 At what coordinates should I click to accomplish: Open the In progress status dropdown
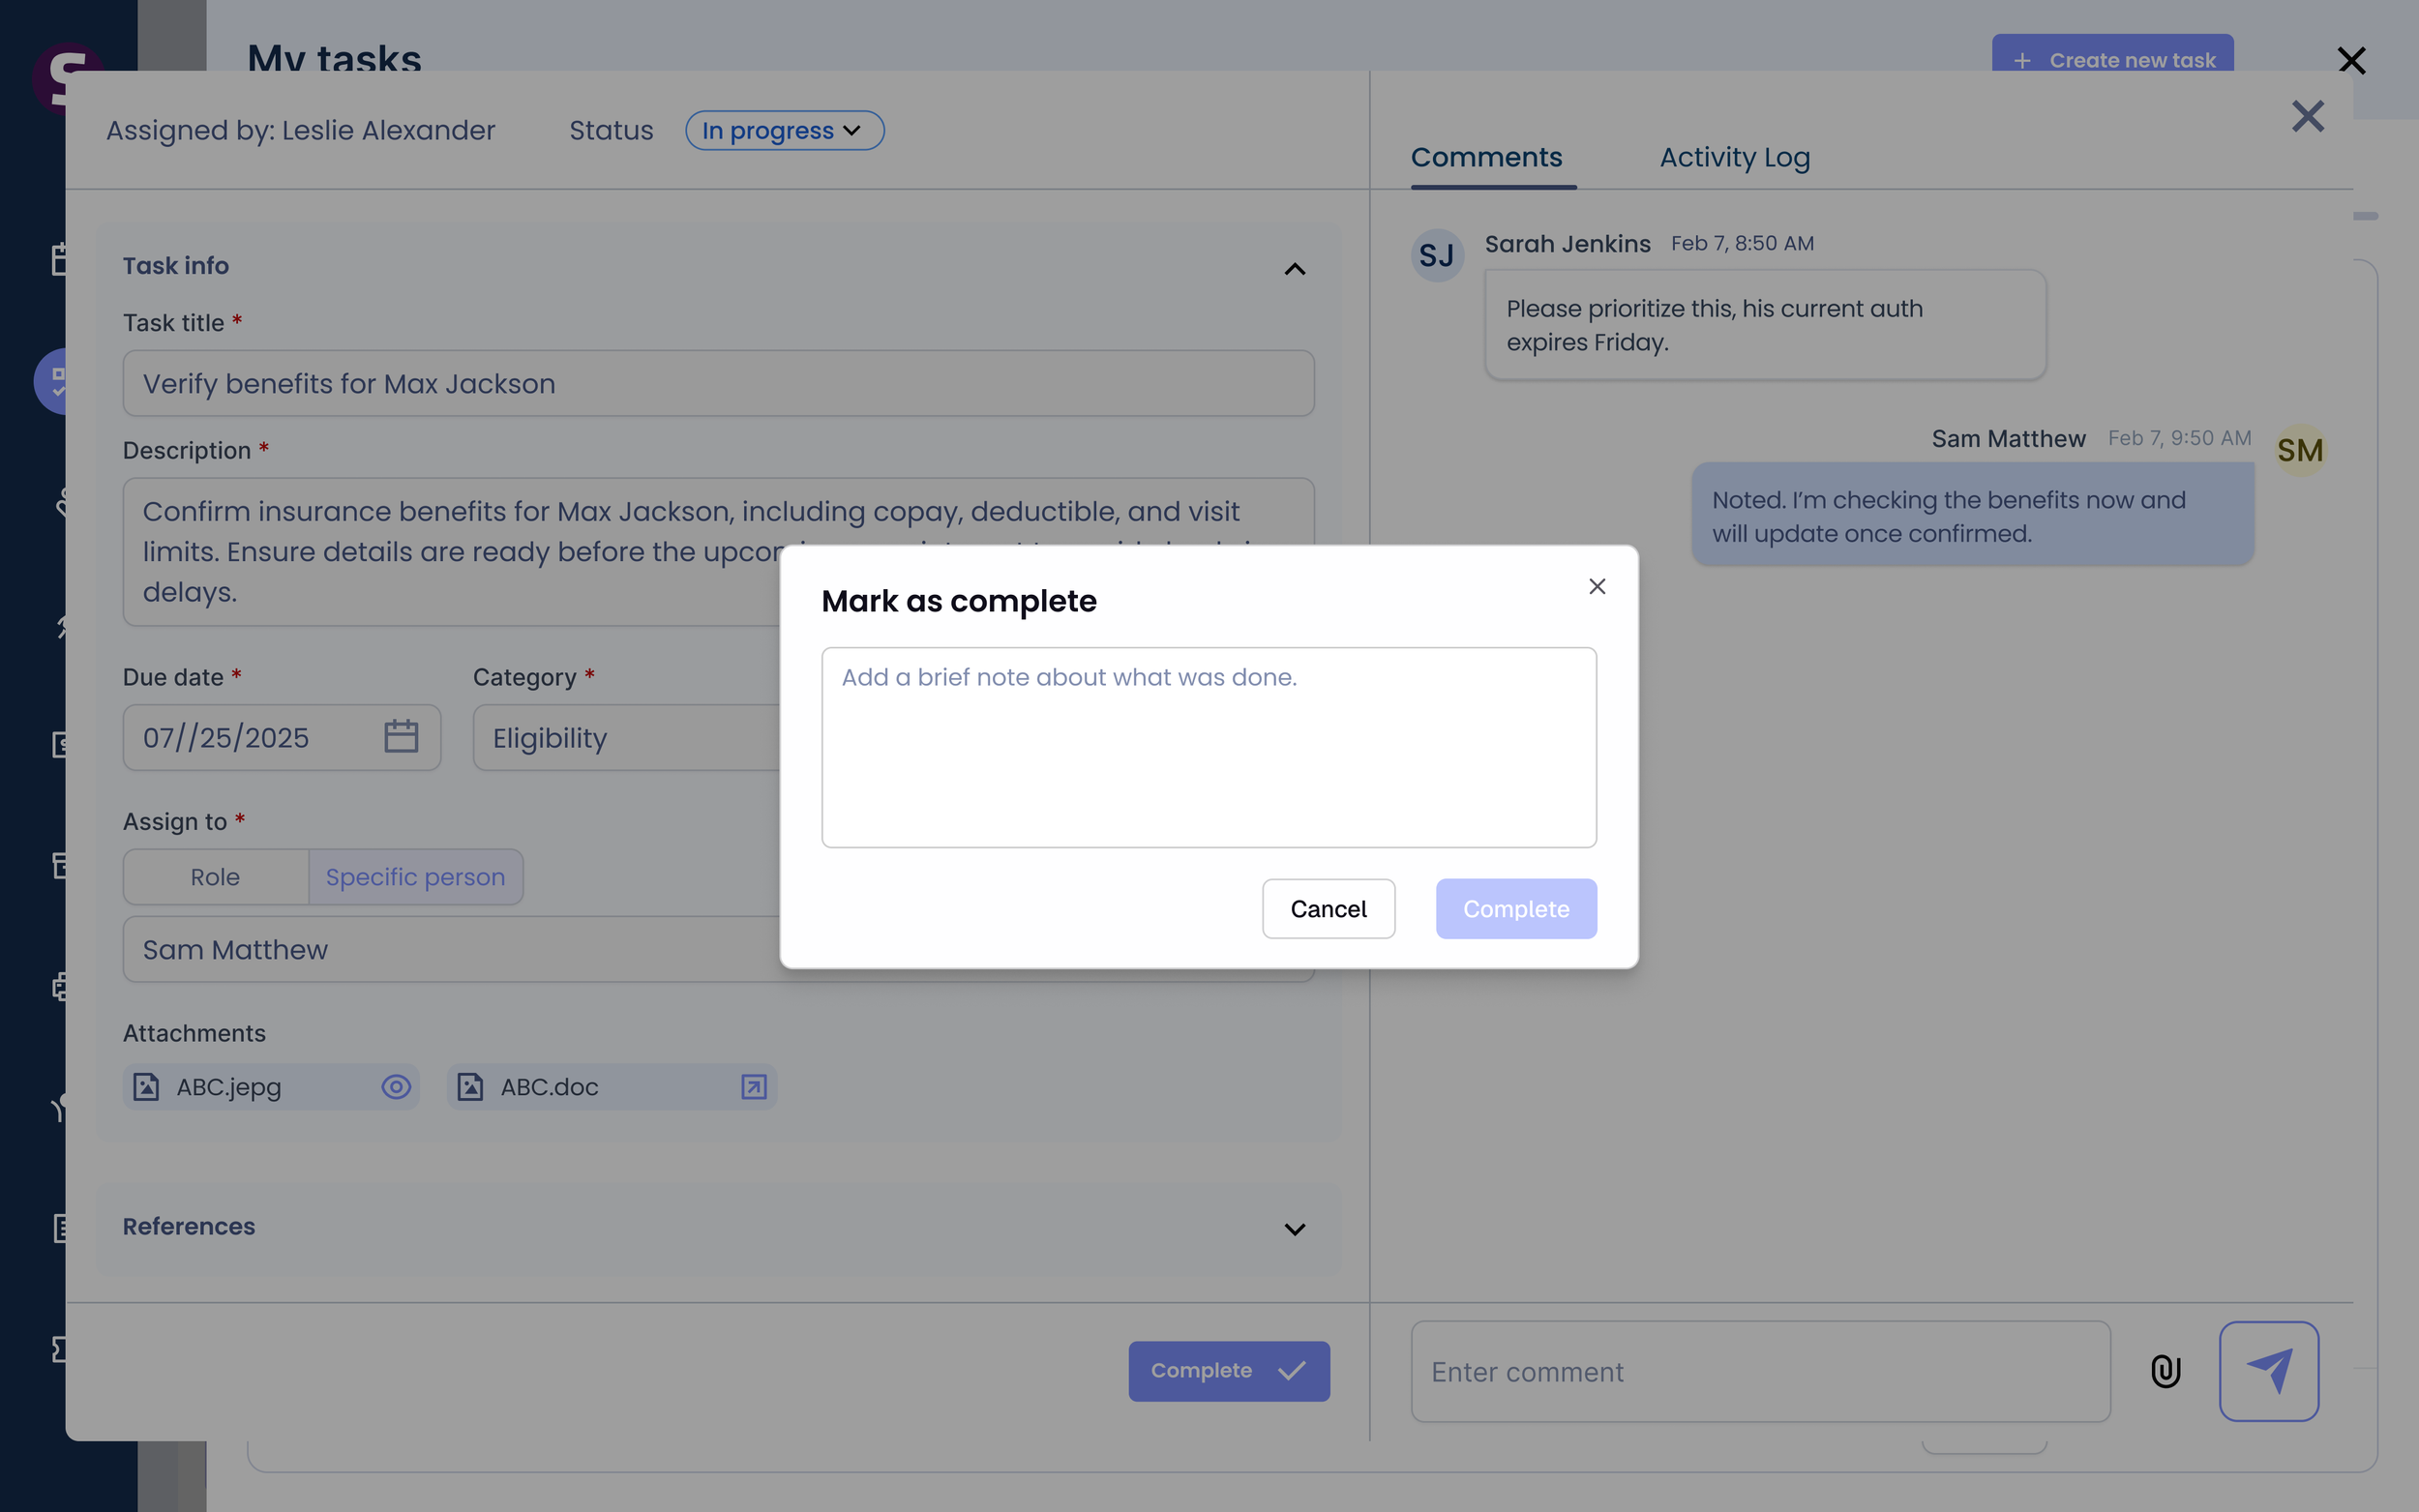[784, 130]
